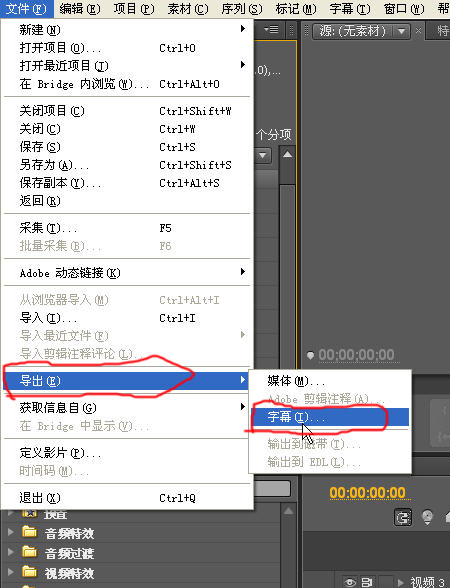Open the 素材(C) menu
450x588 pixels.
click(x=188, y=9)
